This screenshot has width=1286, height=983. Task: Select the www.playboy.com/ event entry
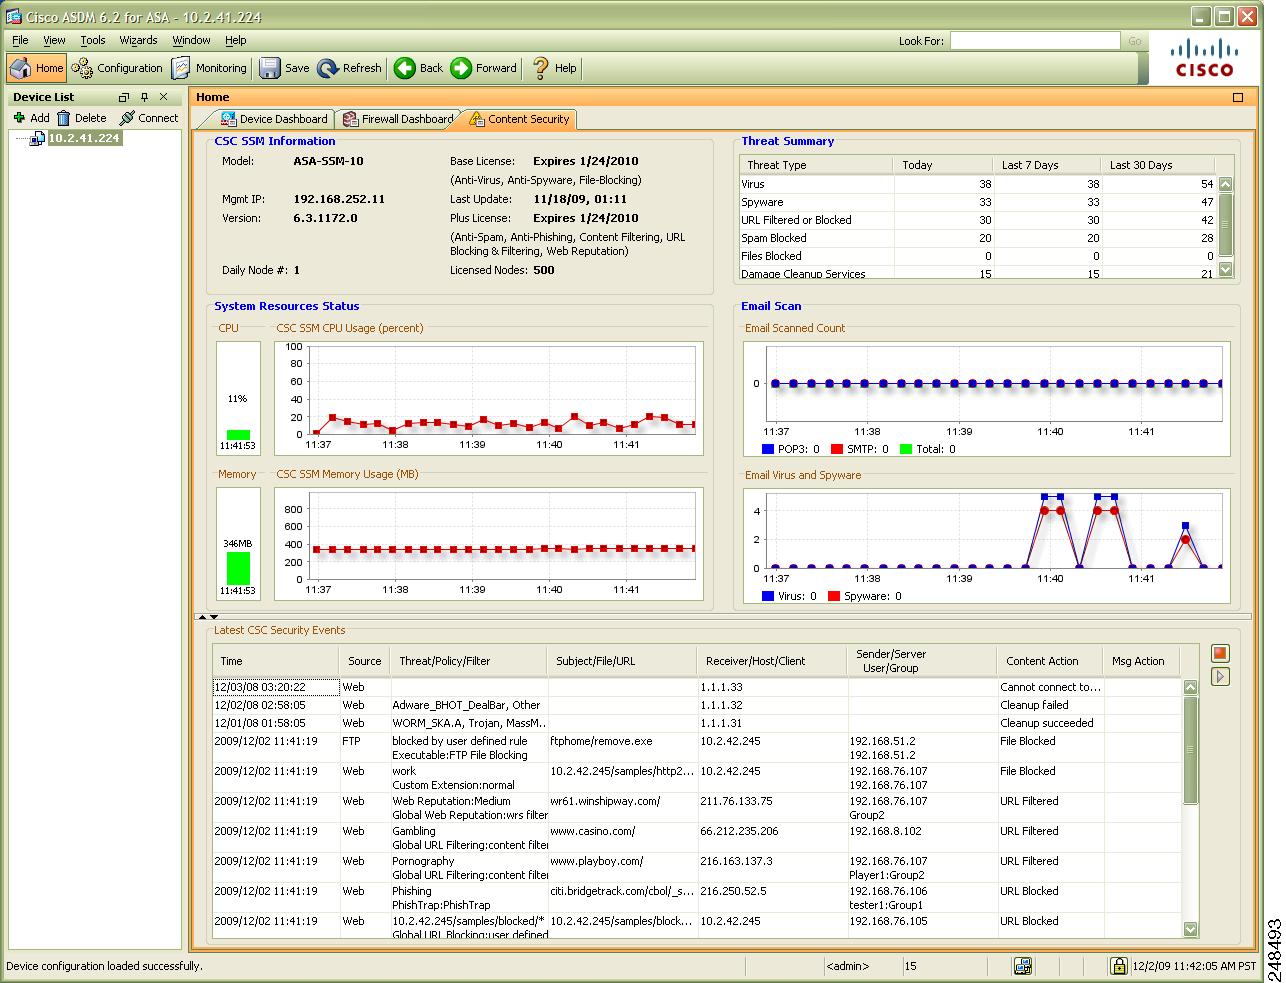pos(697,868)
